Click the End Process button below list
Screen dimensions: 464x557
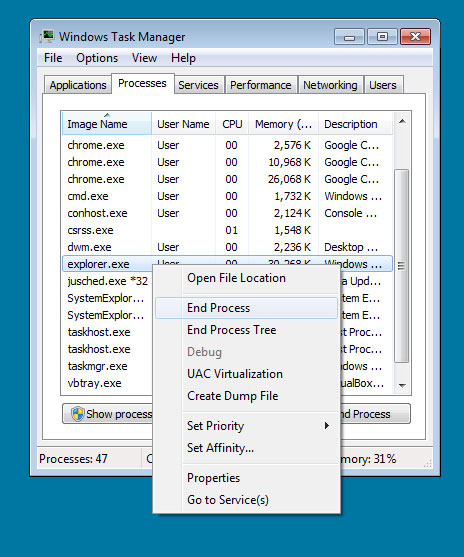pos(375,414)
